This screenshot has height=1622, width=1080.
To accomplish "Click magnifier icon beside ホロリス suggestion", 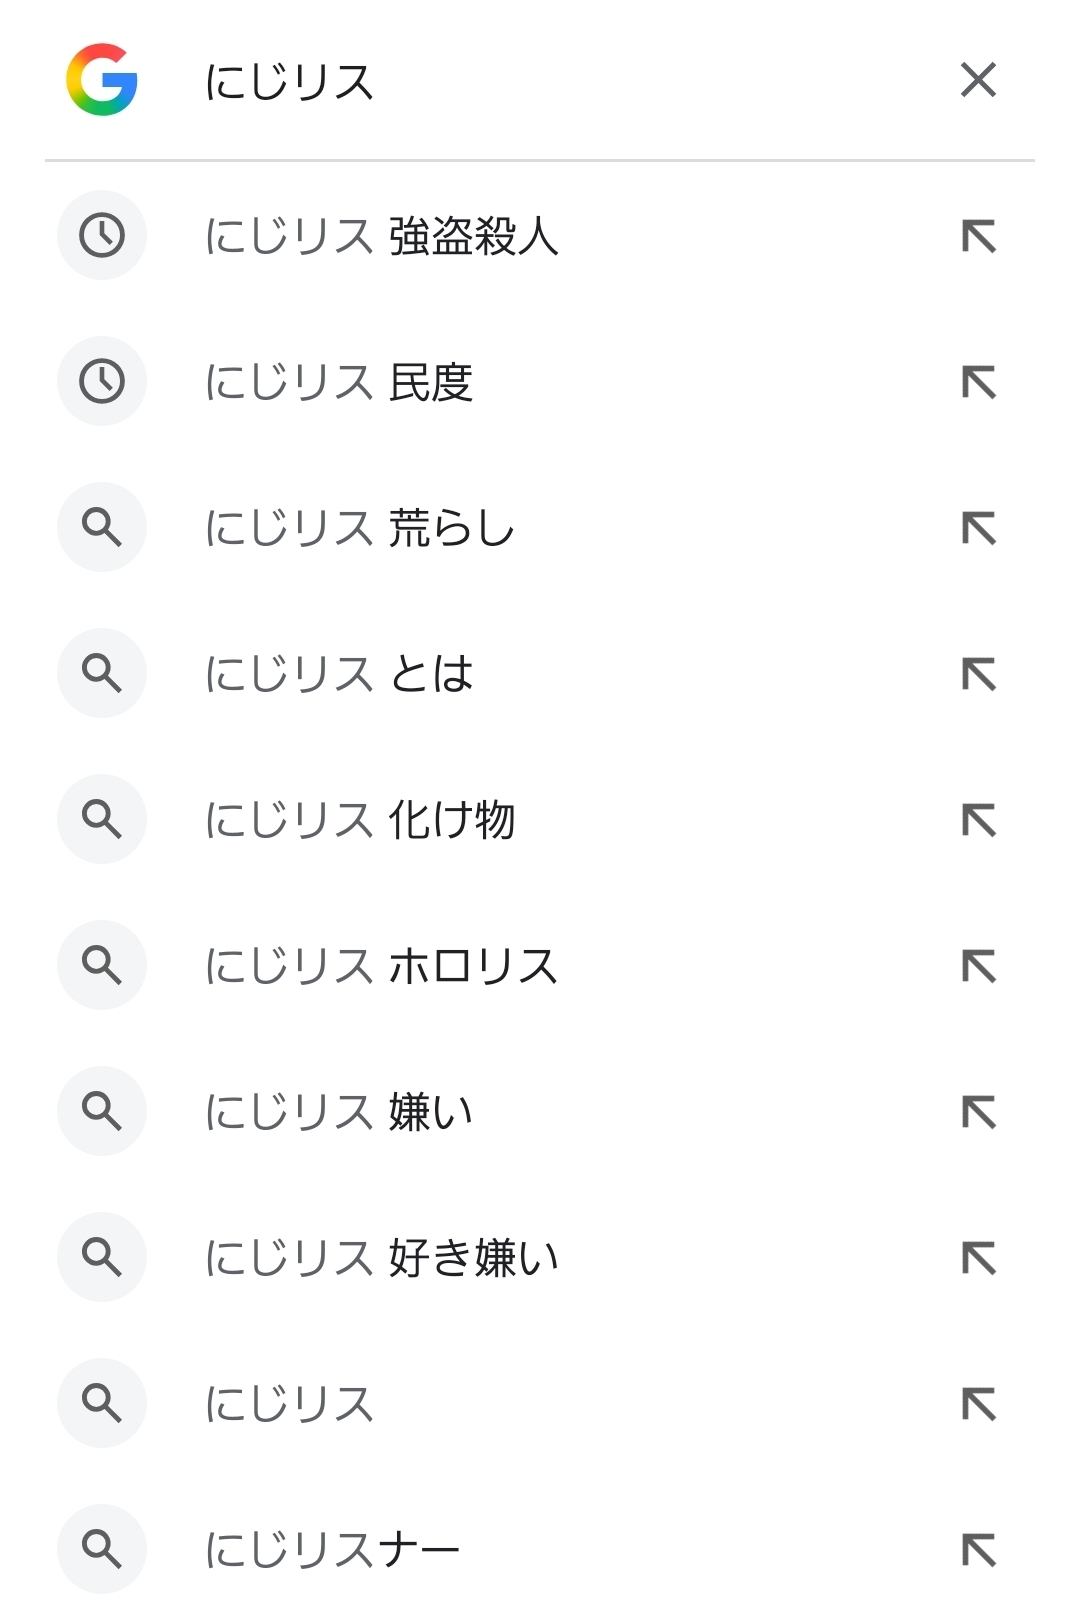I will click(102, 965).
